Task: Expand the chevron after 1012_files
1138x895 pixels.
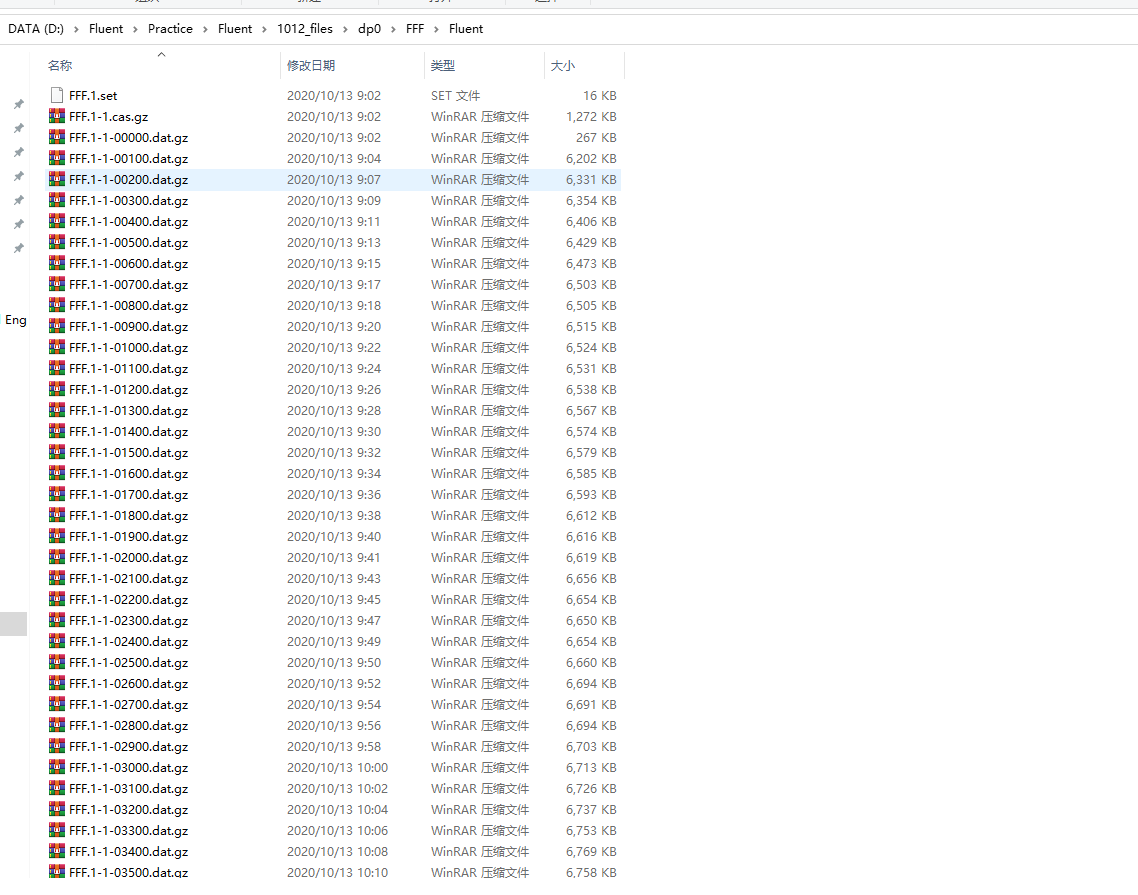Action: (346, 29)
